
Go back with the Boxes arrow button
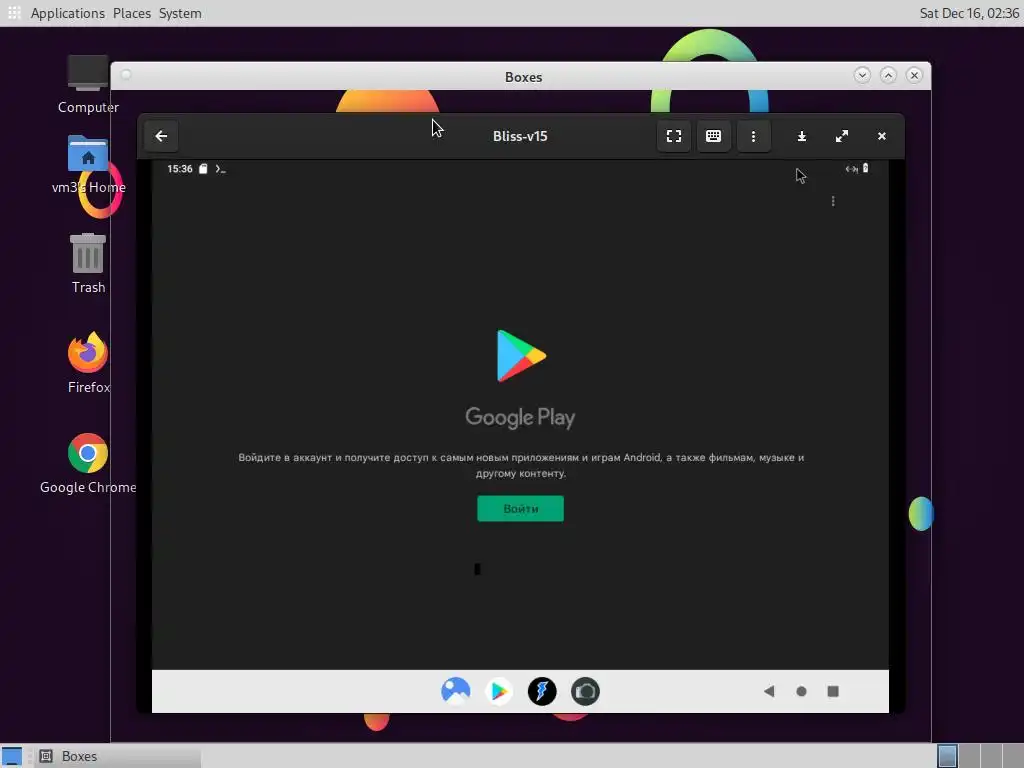click(x=161, y=136)
